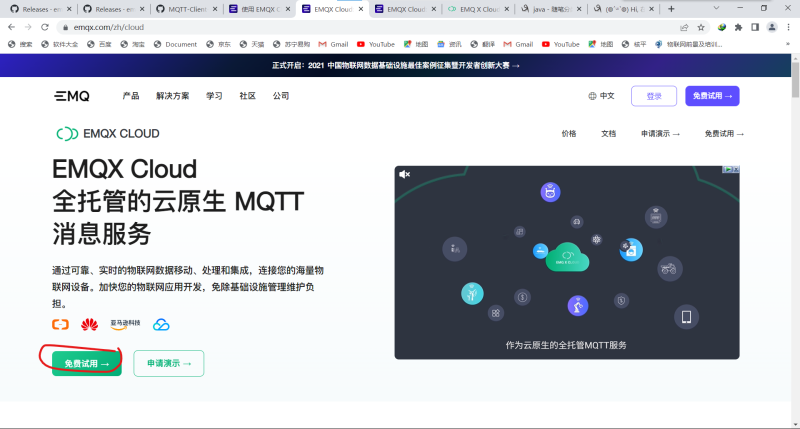The width and height of the screenshot is (800, 429).
Task: Open the 资讯 bookmark
Action: point(449,44)
